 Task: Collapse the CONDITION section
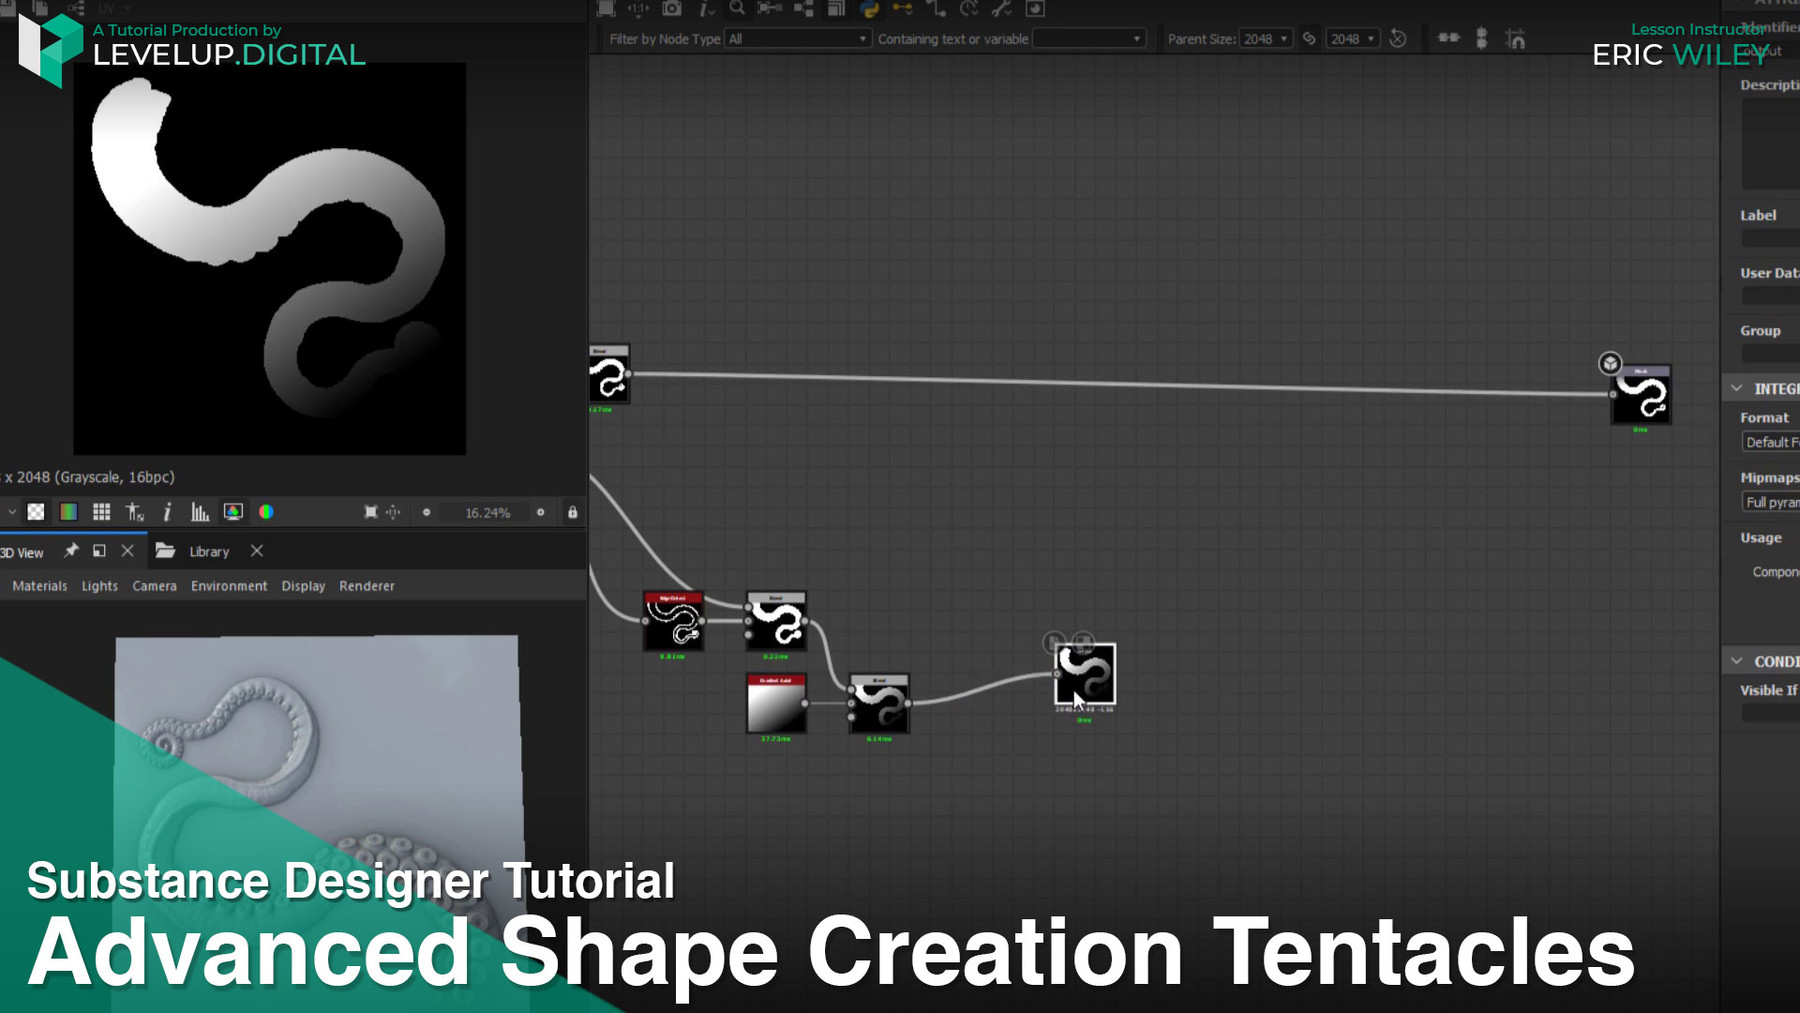[x=1737, y=661]
